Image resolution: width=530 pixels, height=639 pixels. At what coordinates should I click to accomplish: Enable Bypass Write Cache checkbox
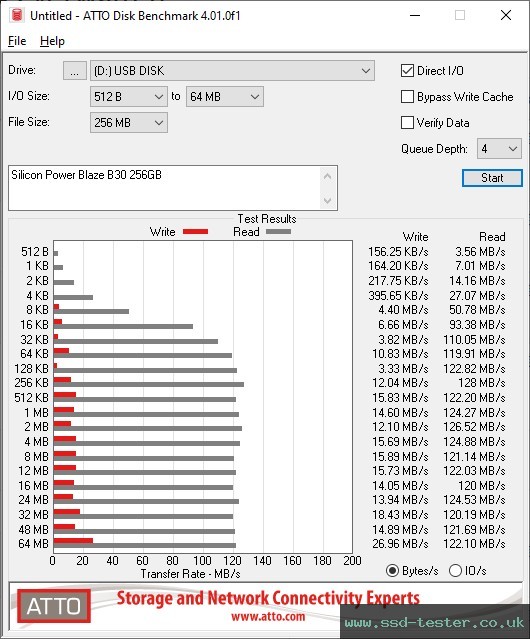[407, 97]
